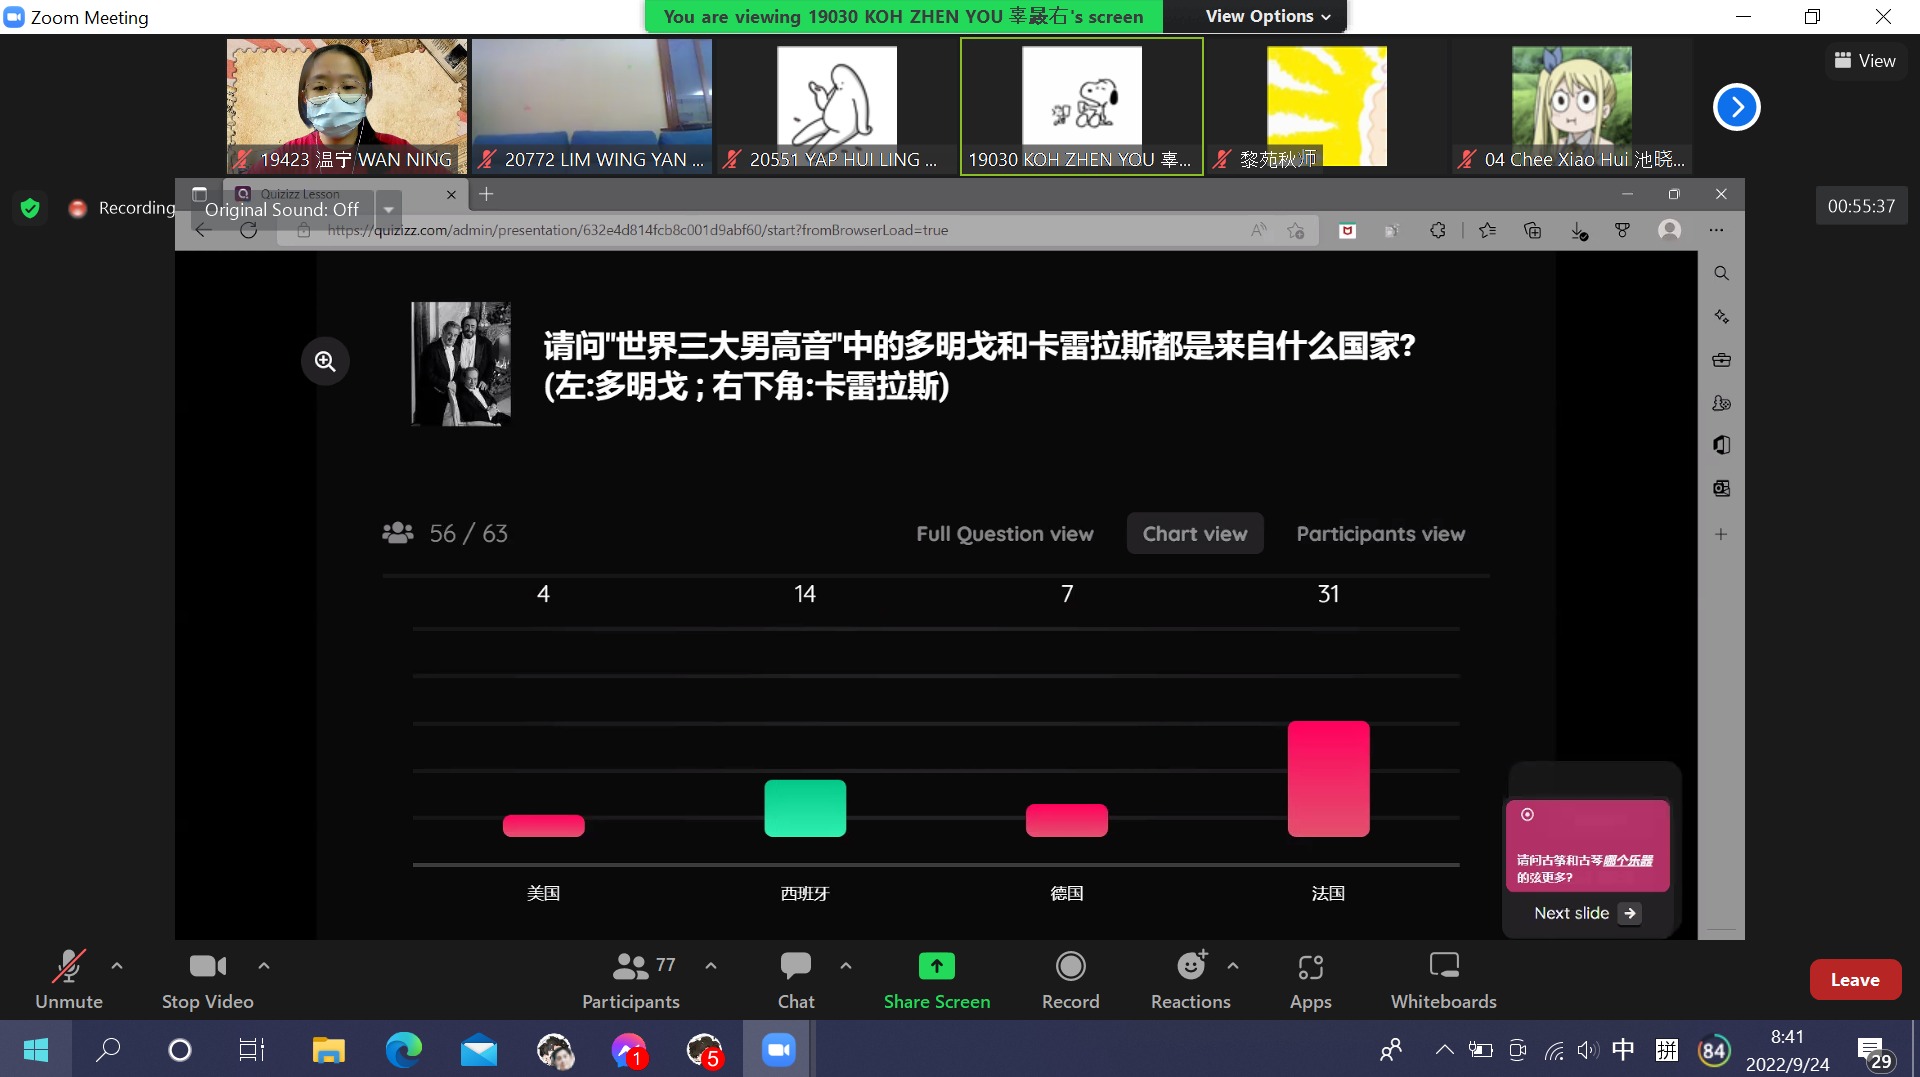Open the browser Downloads icon

1578,231
